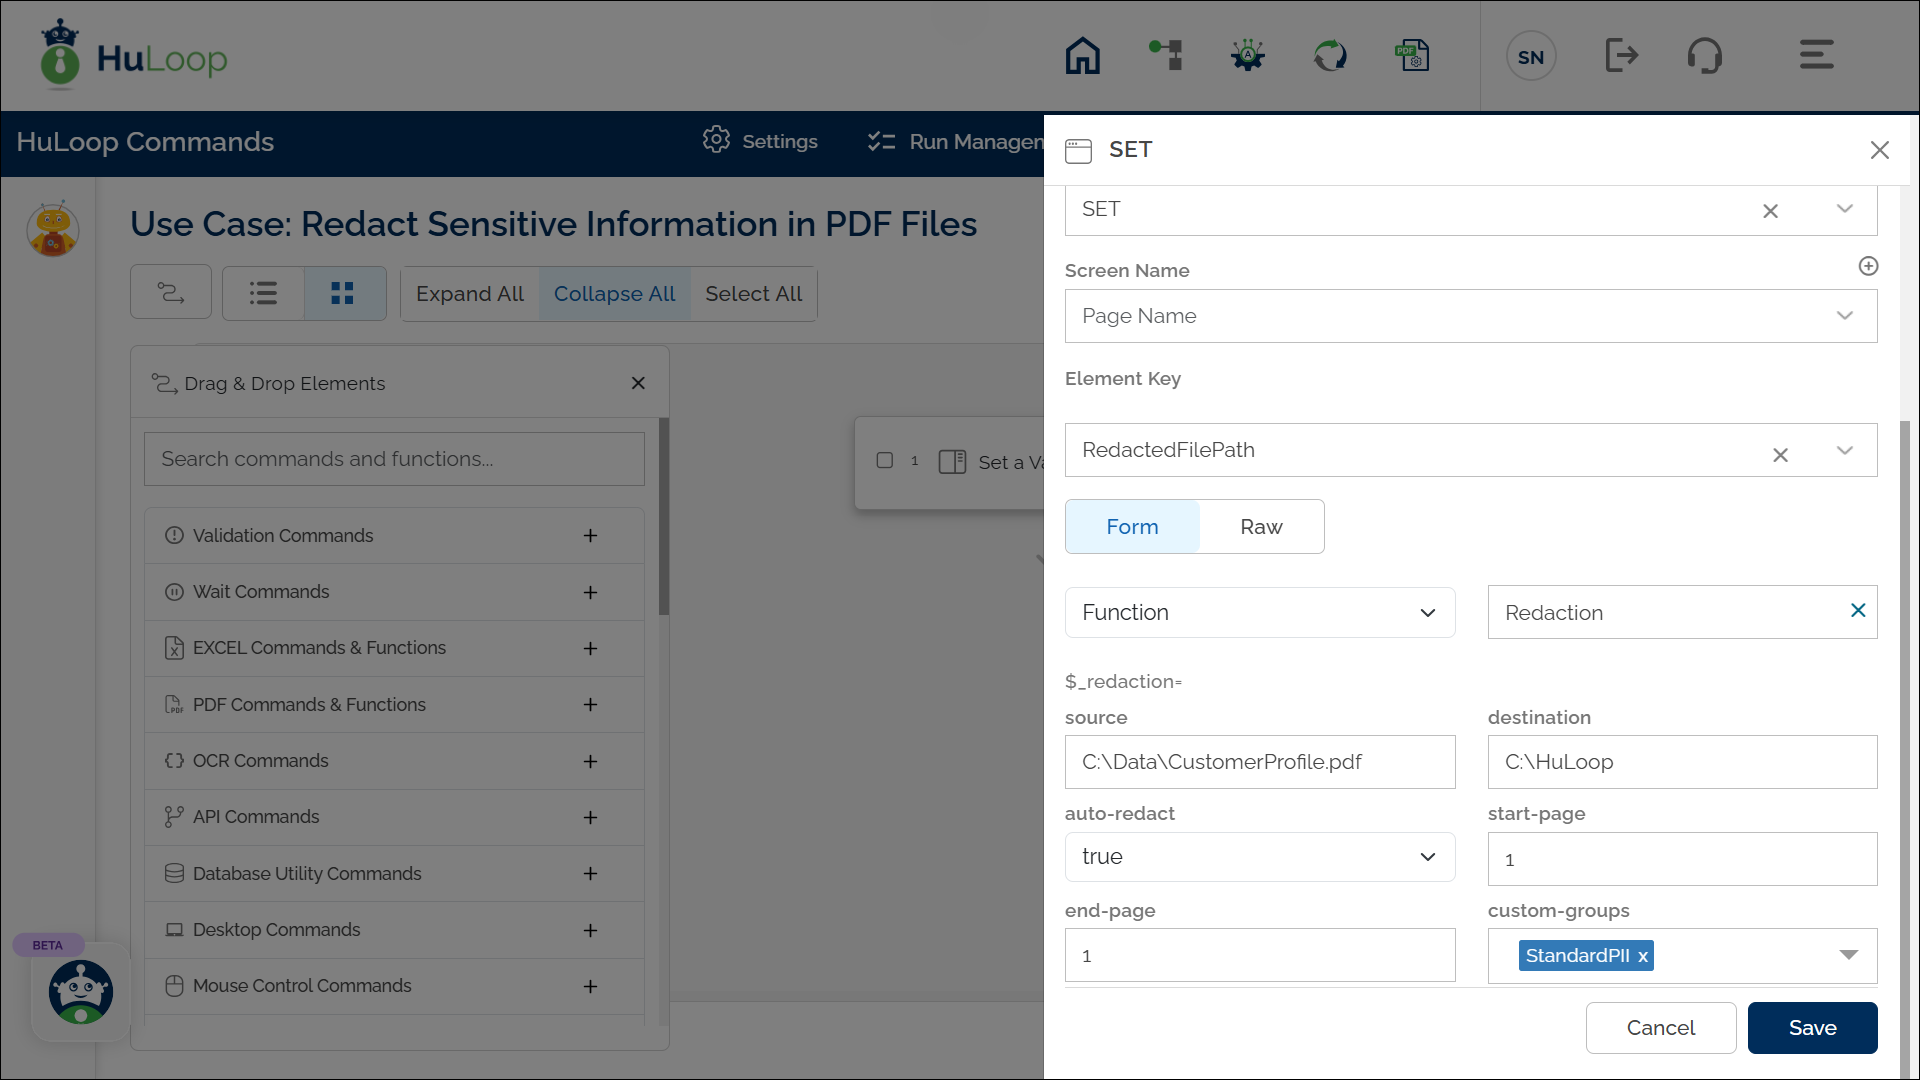The height and width of the screenshot is (1080, 1920).
Task: Check the step 1 checkbox
Action: click(884, 461)
